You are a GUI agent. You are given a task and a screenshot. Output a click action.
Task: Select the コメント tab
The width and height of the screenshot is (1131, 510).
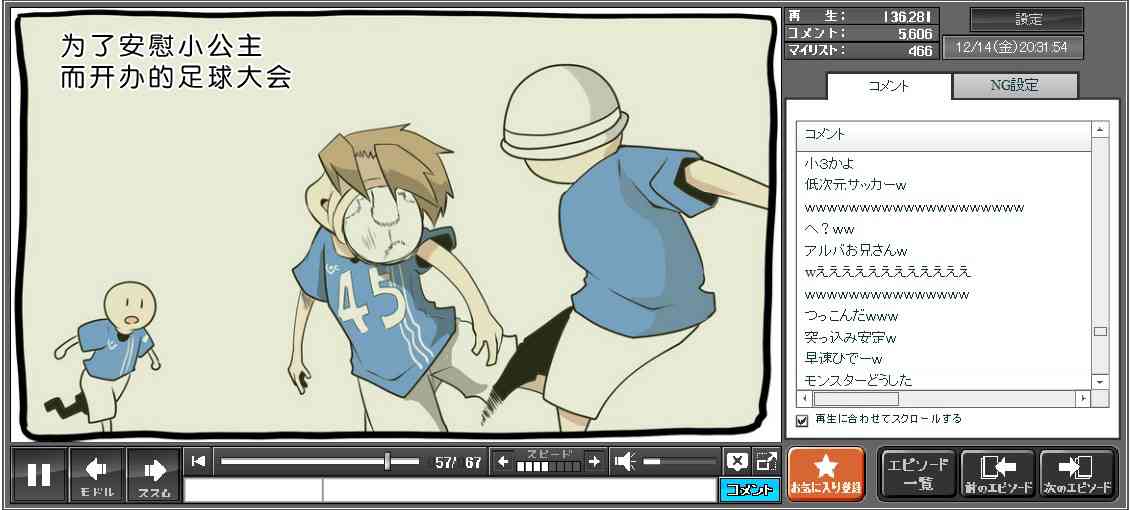point(888,86)
